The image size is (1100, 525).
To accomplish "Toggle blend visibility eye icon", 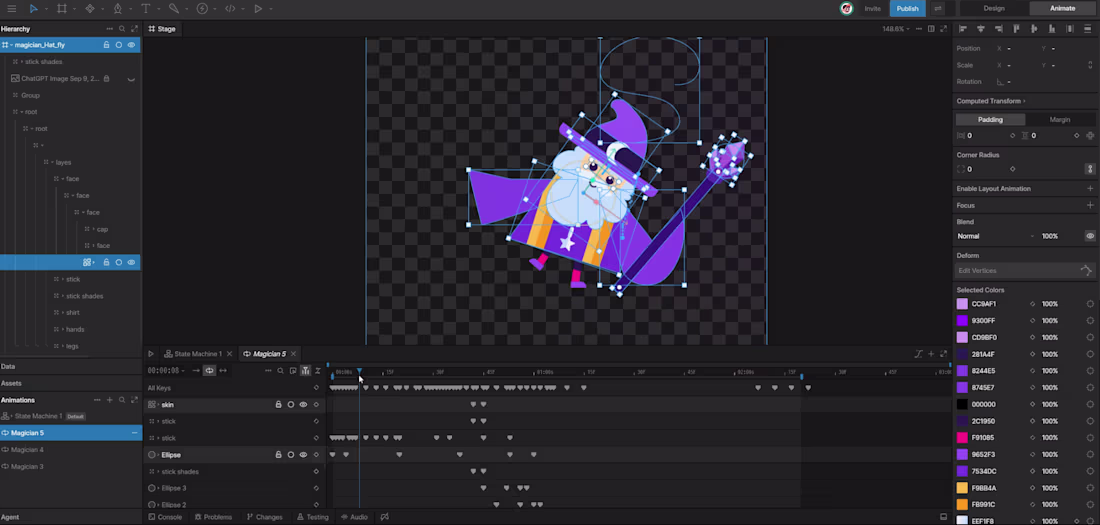I will pos(1090,237).
